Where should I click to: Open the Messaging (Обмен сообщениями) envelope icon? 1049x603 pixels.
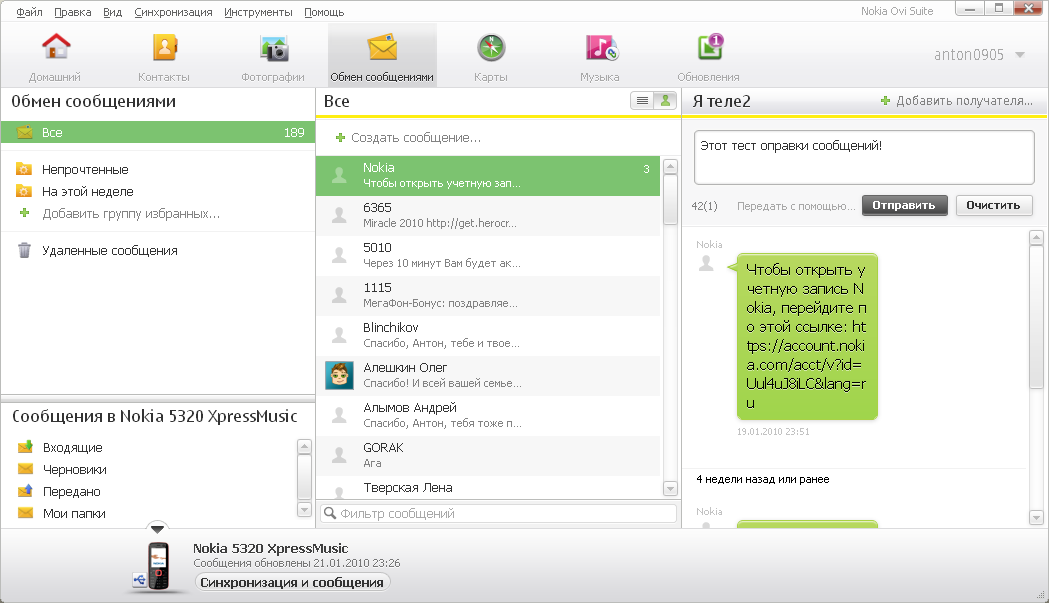coord(382,48)
